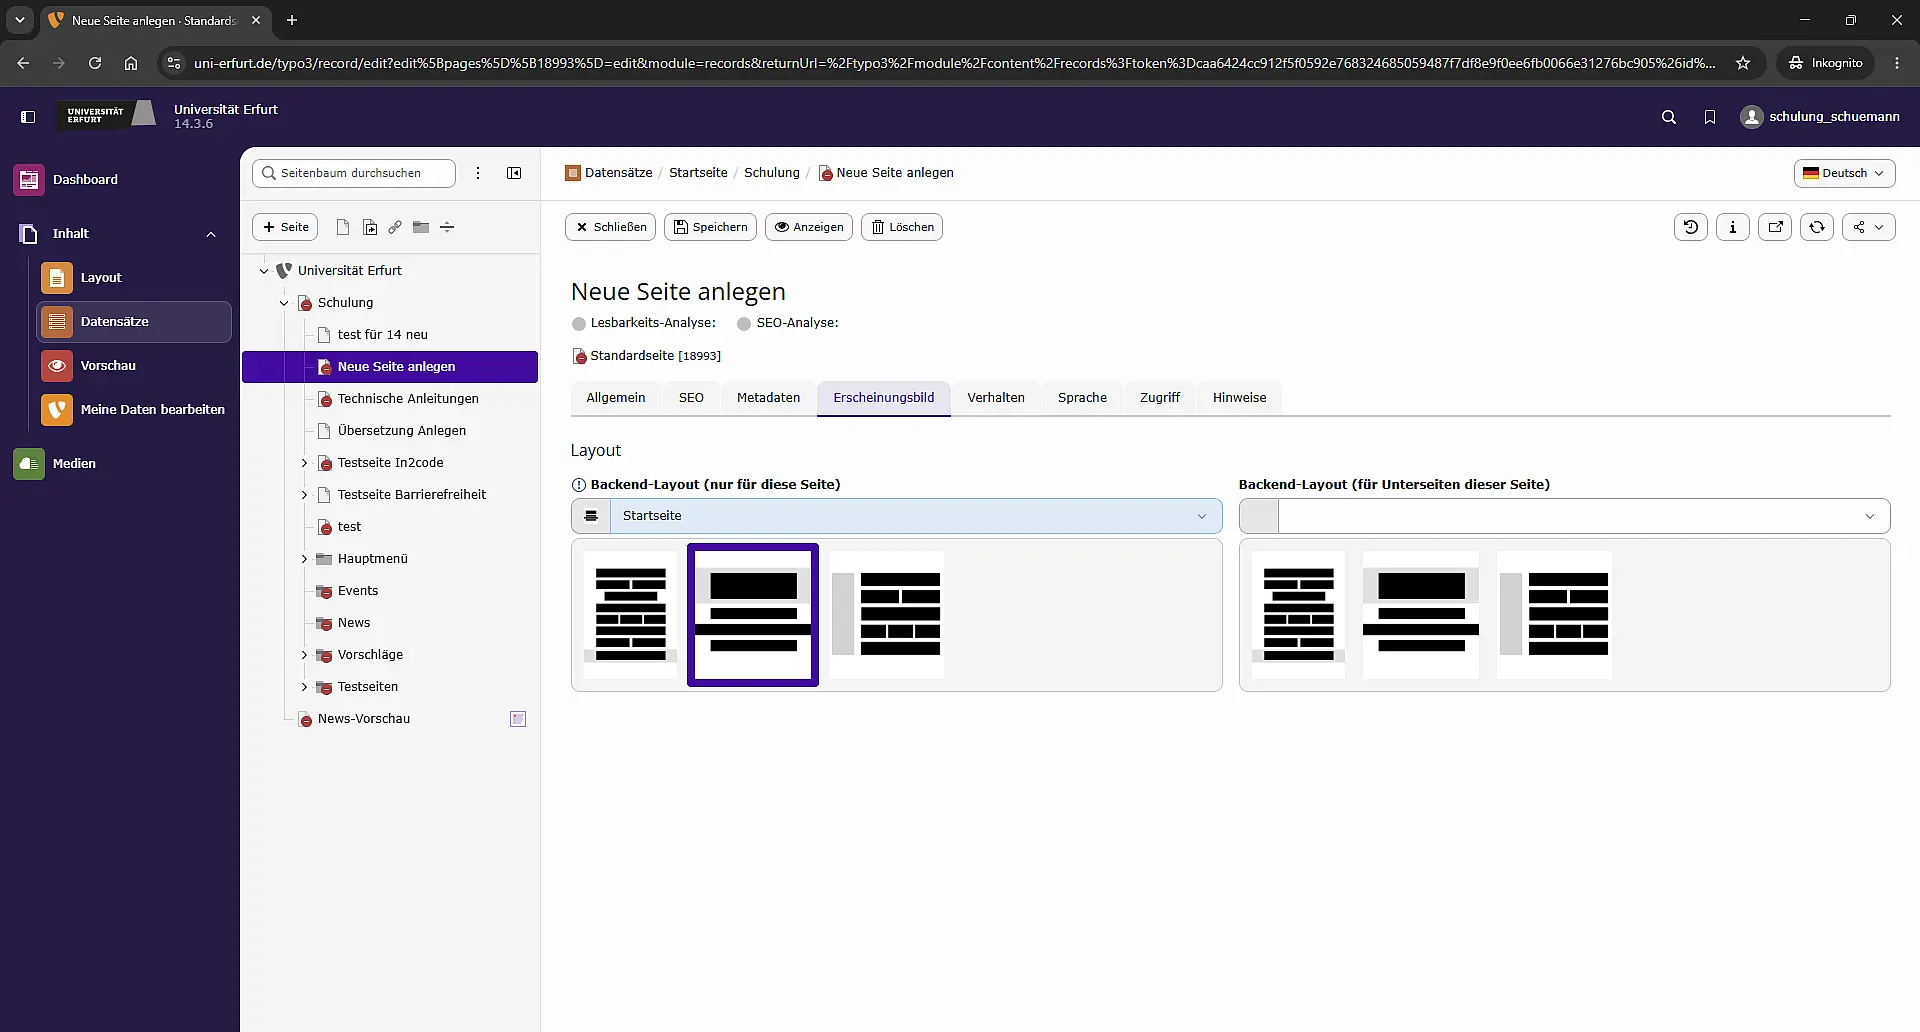Expand Testseite In2code tree node
The height and width of the screenshot is (1032, 1920).
point(304,463)
